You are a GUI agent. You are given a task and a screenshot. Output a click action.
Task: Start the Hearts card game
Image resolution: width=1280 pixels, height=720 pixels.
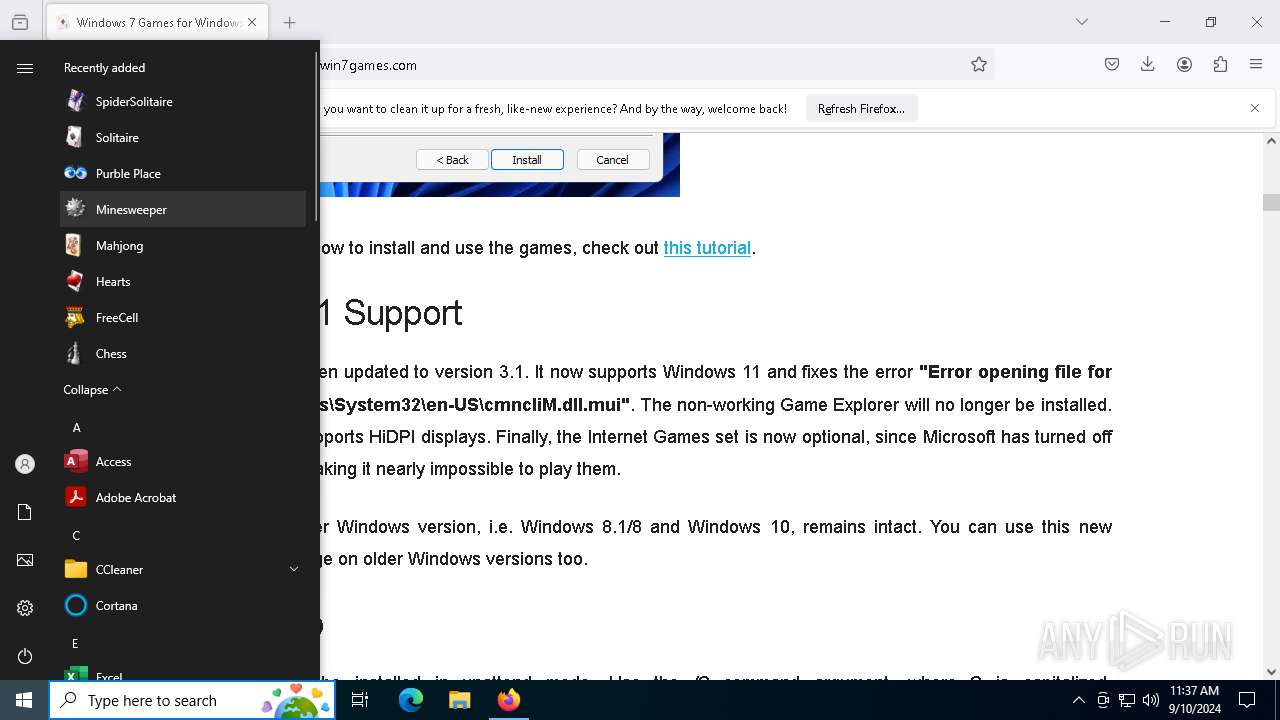(183, 281)
